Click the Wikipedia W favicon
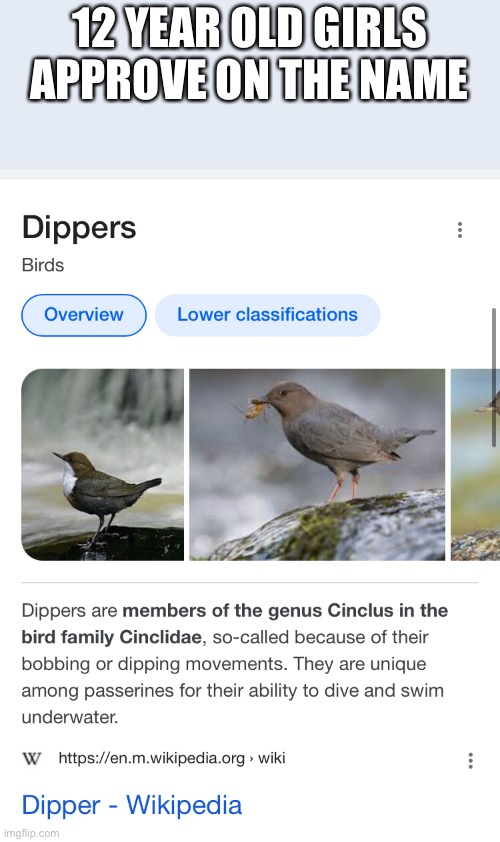 (32, 759)
